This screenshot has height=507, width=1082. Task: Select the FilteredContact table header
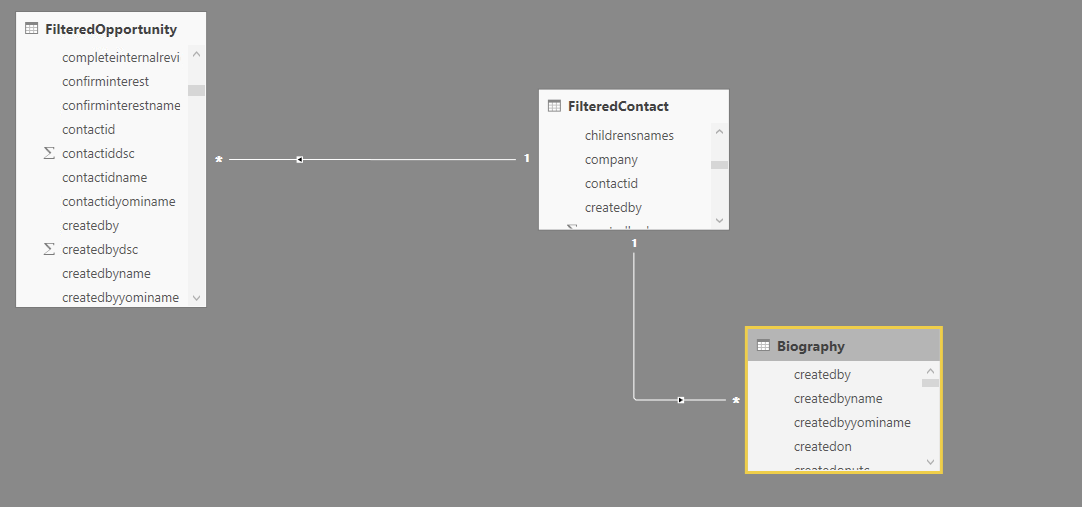633,106
